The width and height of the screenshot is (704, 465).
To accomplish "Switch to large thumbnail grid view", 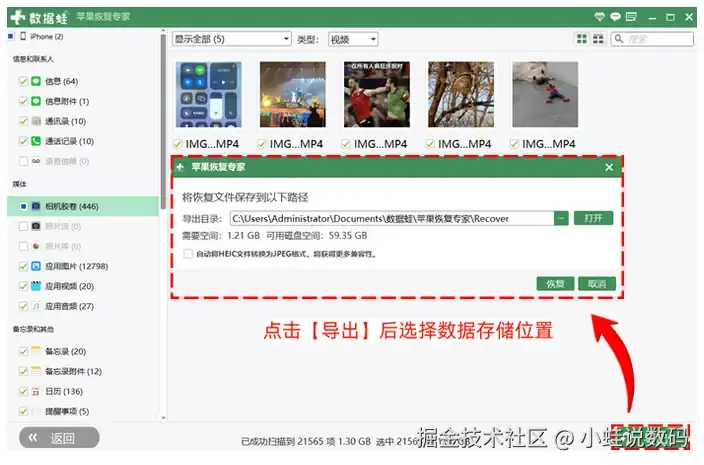I will point(582,39).
